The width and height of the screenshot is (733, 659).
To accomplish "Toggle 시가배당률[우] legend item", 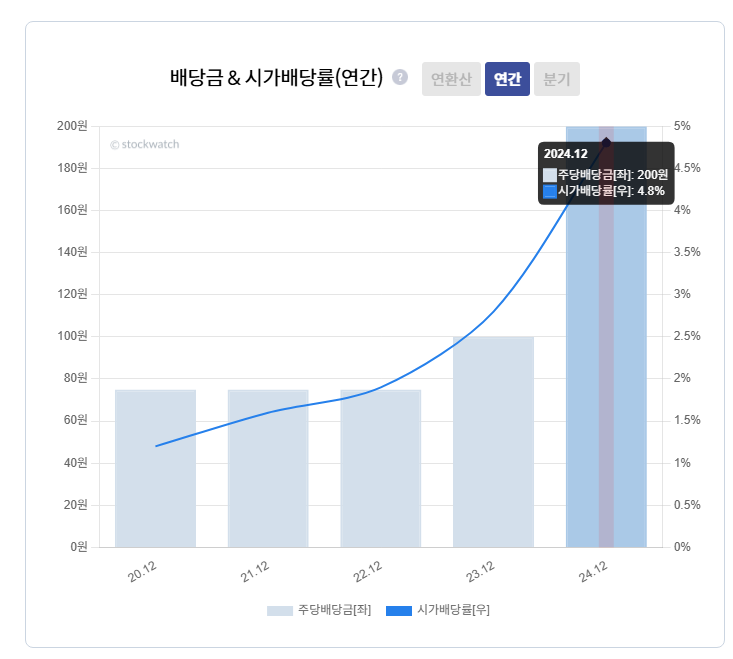I will 438,610.
